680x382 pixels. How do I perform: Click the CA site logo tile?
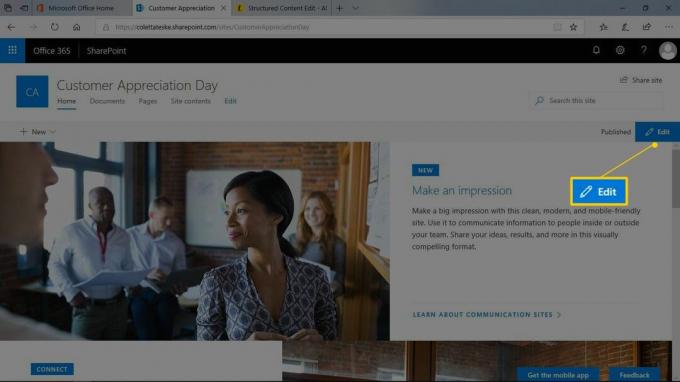coord(32,91)
